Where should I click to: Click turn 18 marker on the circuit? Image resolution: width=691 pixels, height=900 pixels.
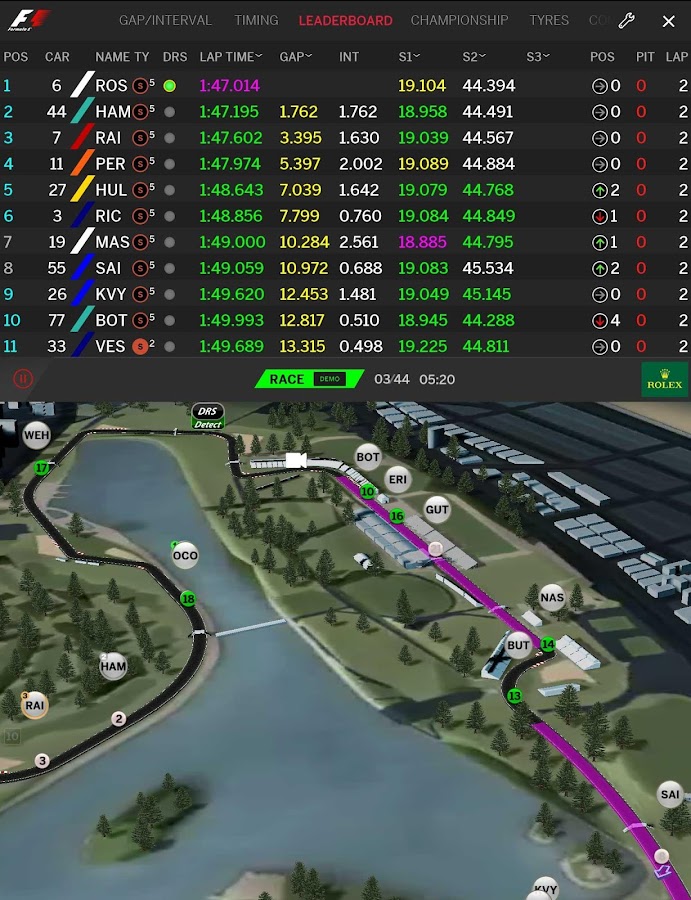coord(188,599)
